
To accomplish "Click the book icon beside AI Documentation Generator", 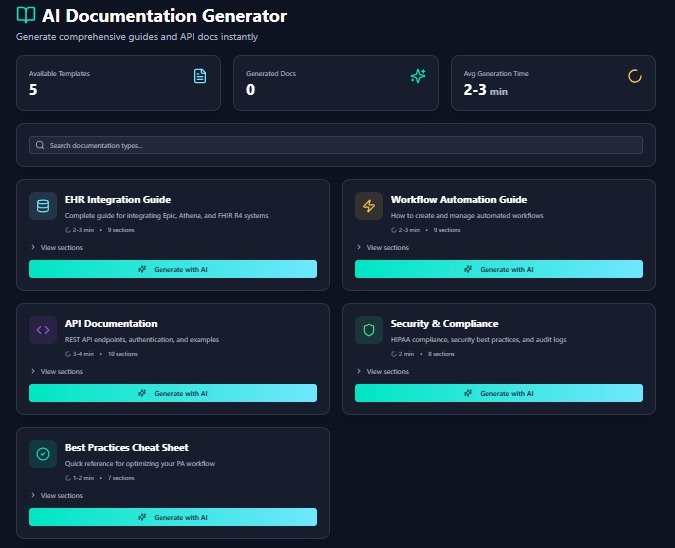I will 25,16.
